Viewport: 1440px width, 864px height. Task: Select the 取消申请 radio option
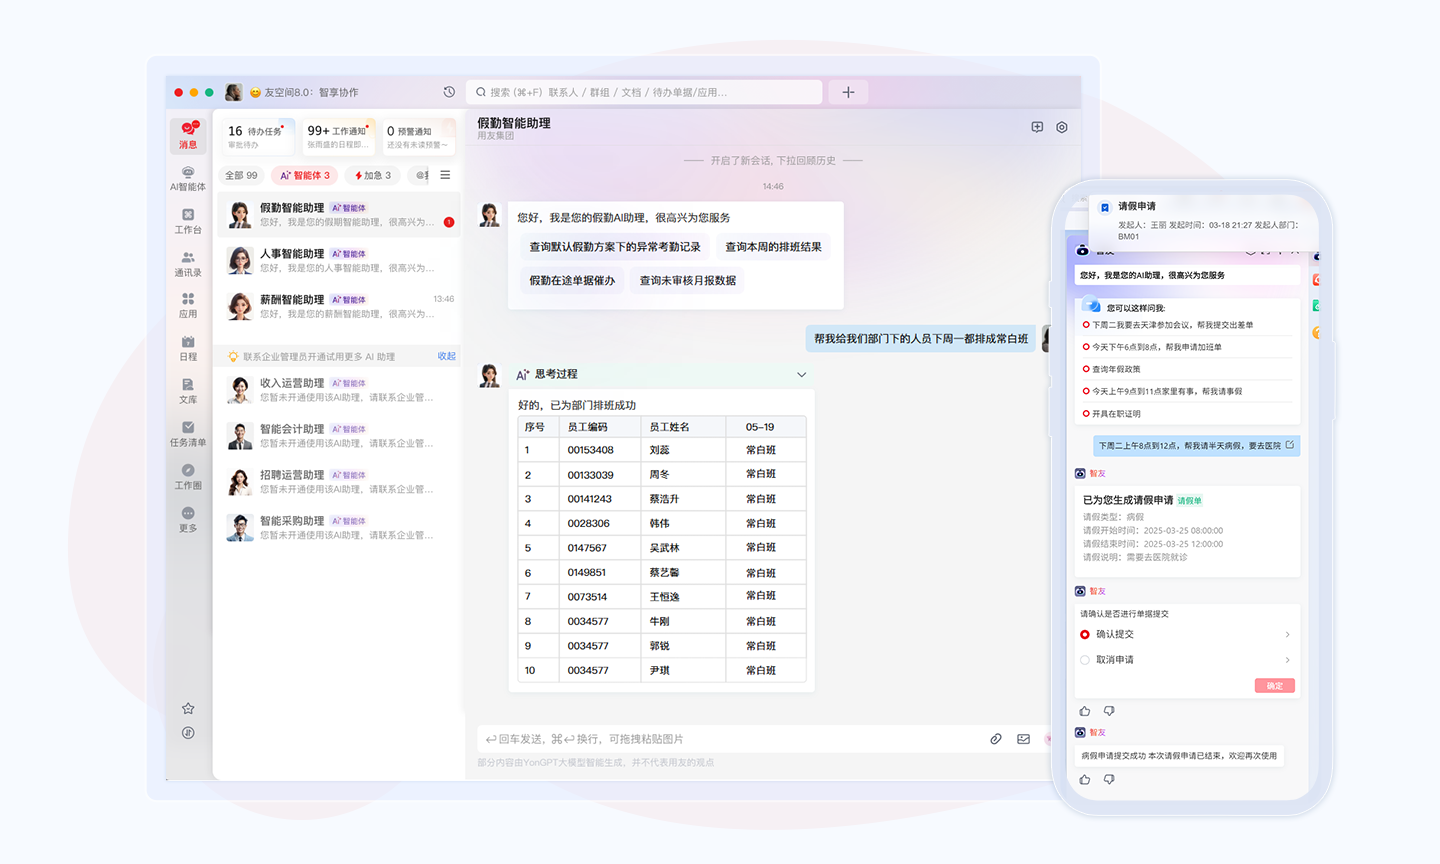1085,660
